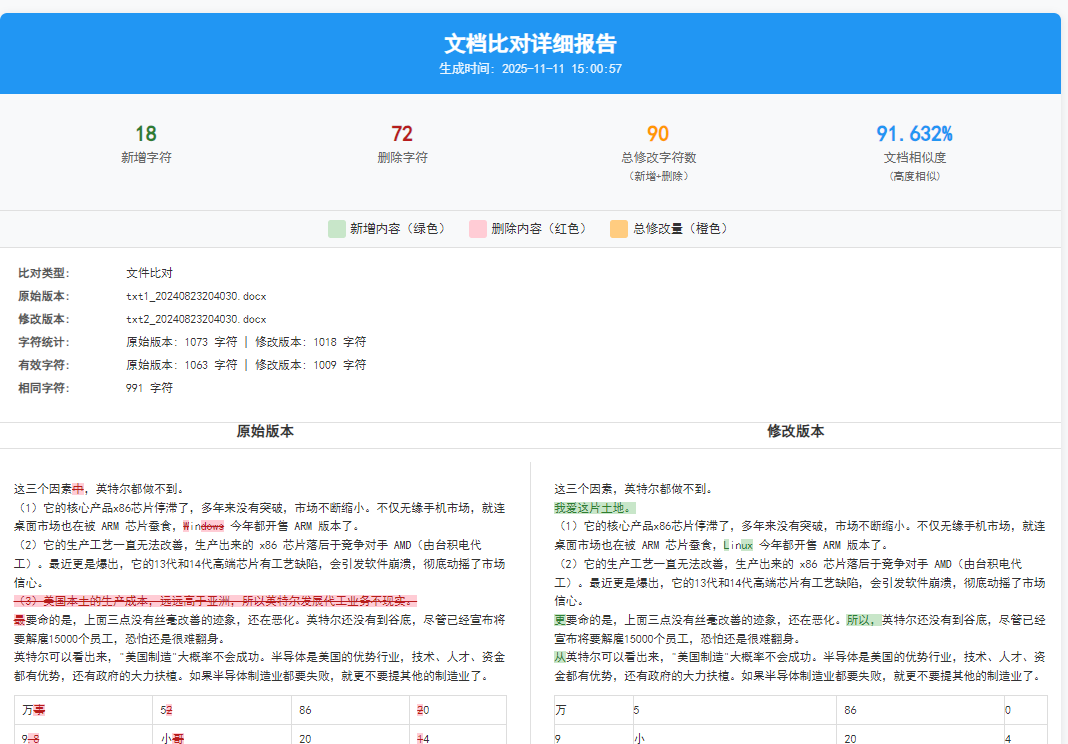Click the added characters count 18
1068x744 pixels.
(146, 134)
